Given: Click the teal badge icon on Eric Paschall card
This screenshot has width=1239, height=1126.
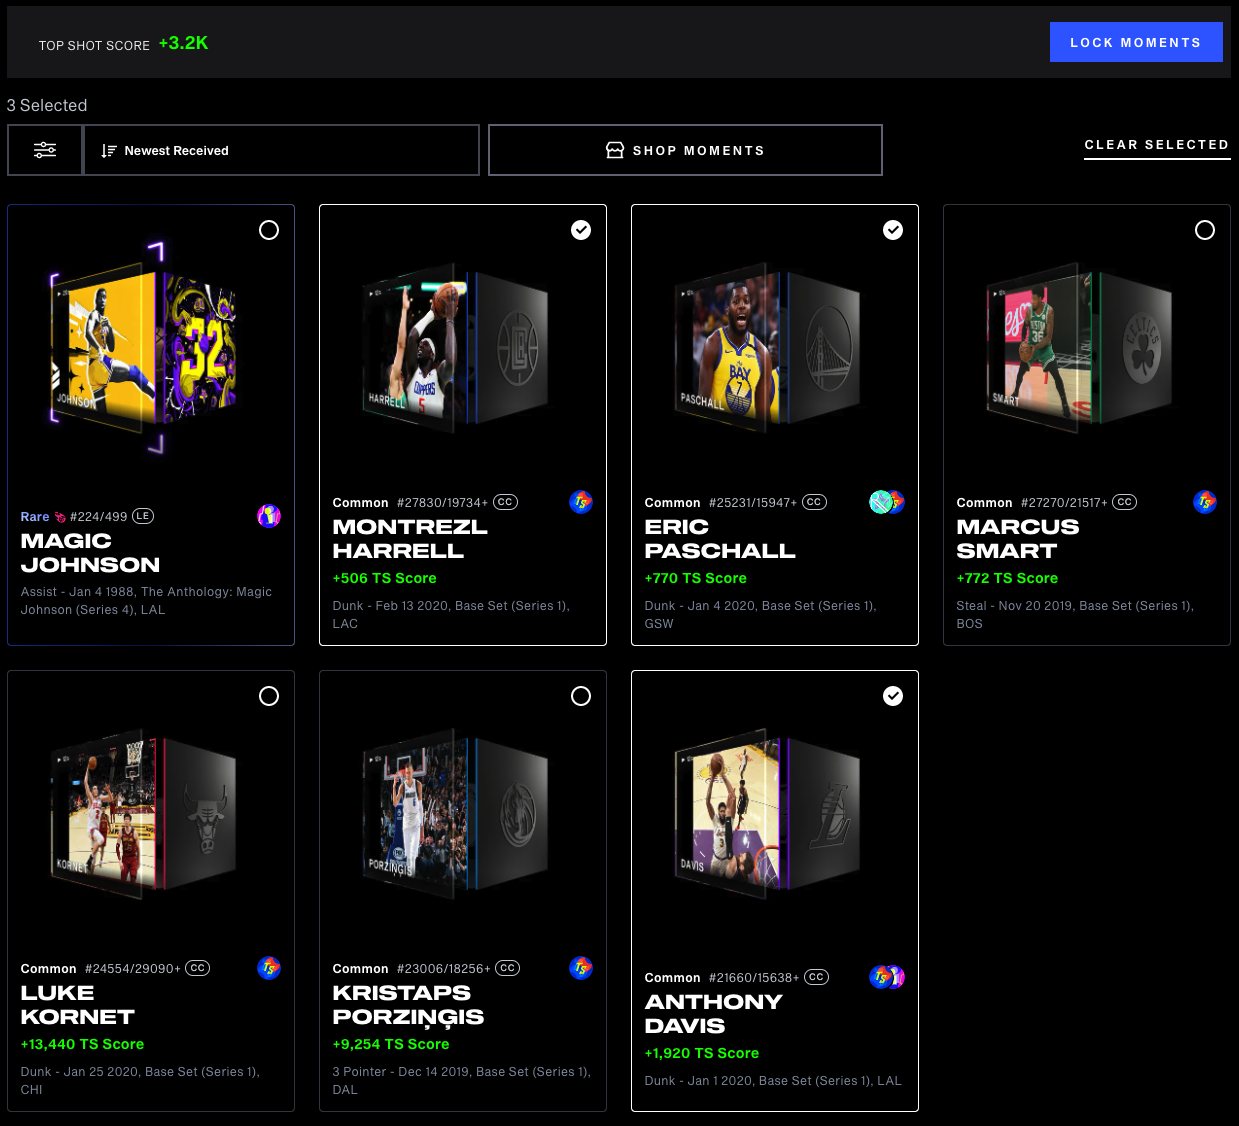Looking at the screenshot, I should click(880, 502).
